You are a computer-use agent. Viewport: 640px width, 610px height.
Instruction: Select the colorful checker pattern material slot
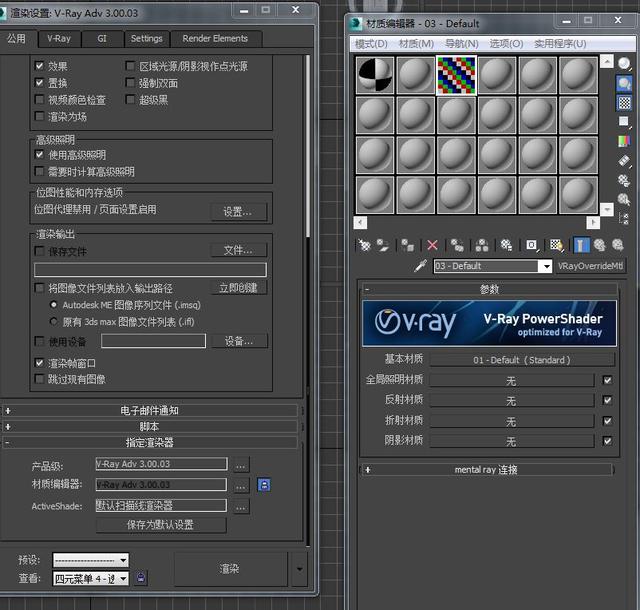[x=456, y=76]
